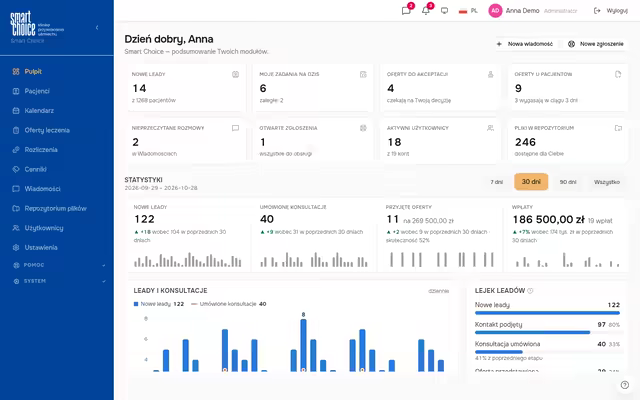Image resolution: width=640 pixels, height=400 pixels.
Task: Click the Oferty do akceptacji icon
Action: [x=491, y=74]
